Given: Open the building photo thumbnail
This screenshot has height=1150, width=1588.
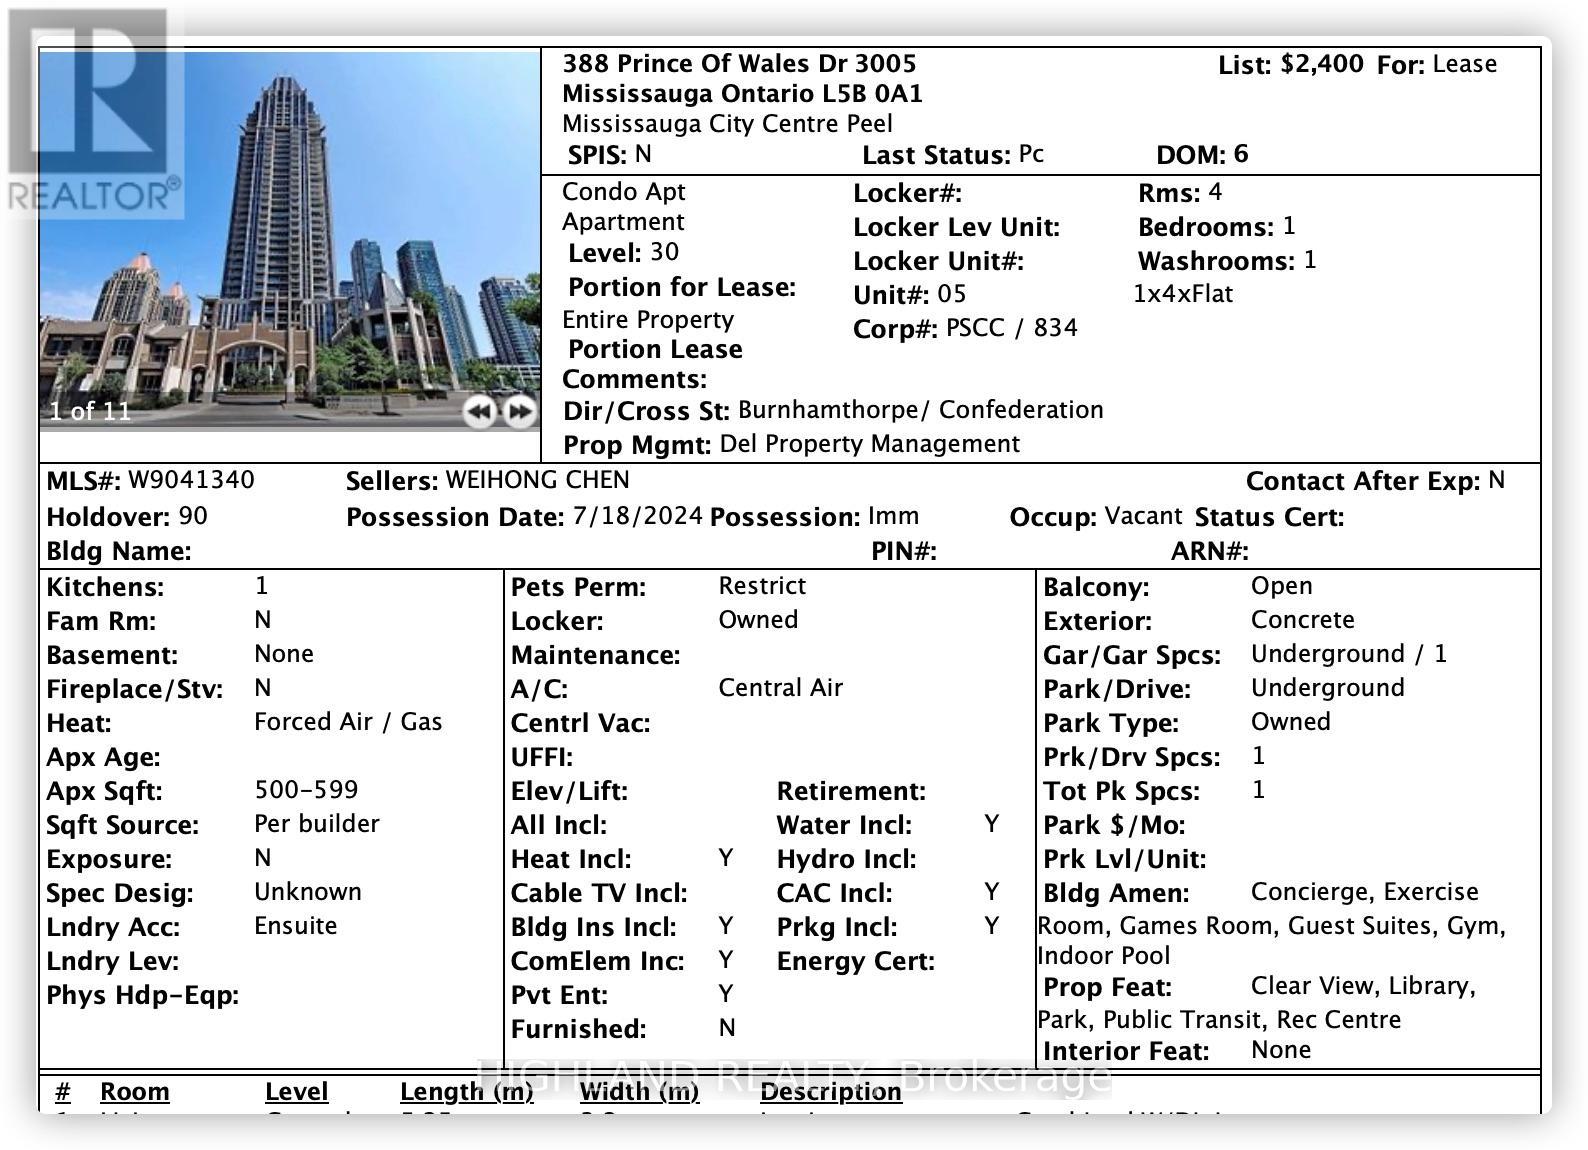Looking at the screenshot, I should tap(290, 240).
